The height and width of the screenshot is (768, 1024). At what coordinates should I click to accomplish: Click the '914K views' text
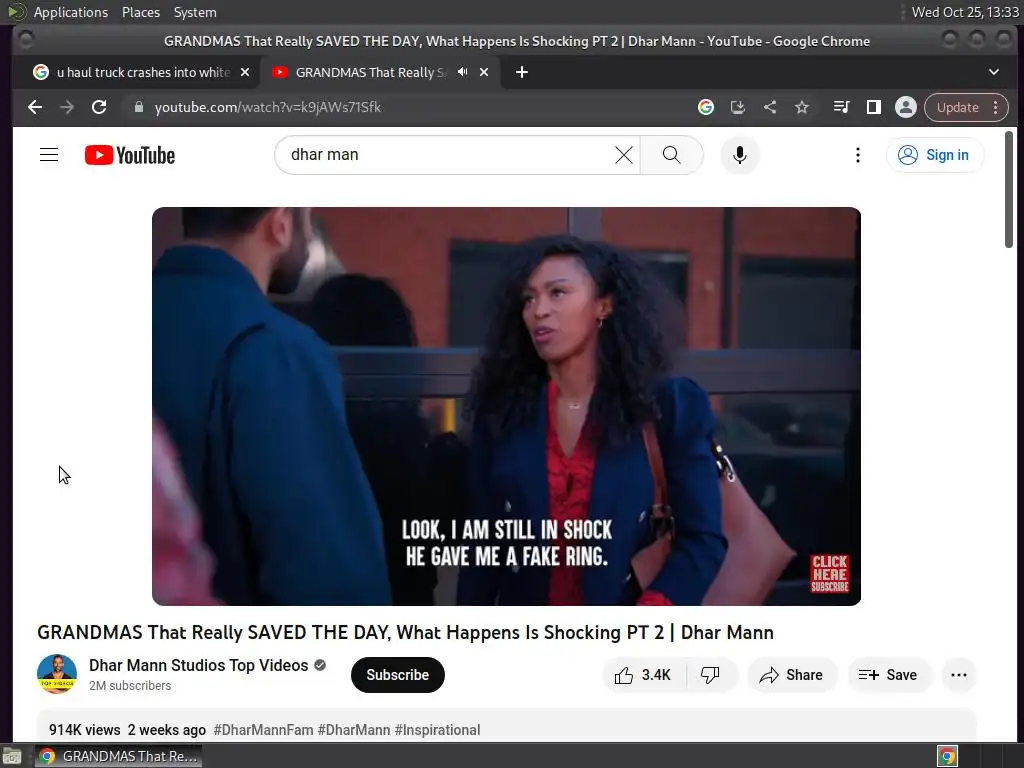[84, 729]
